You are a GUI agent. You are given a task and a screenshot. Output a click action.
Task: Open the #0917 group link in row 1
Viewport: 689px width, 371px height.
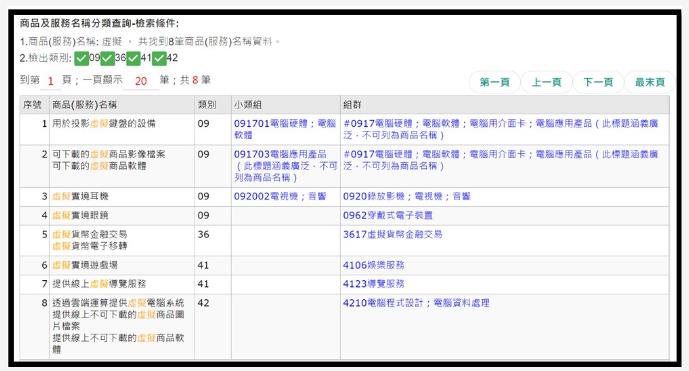coord(500,129)
